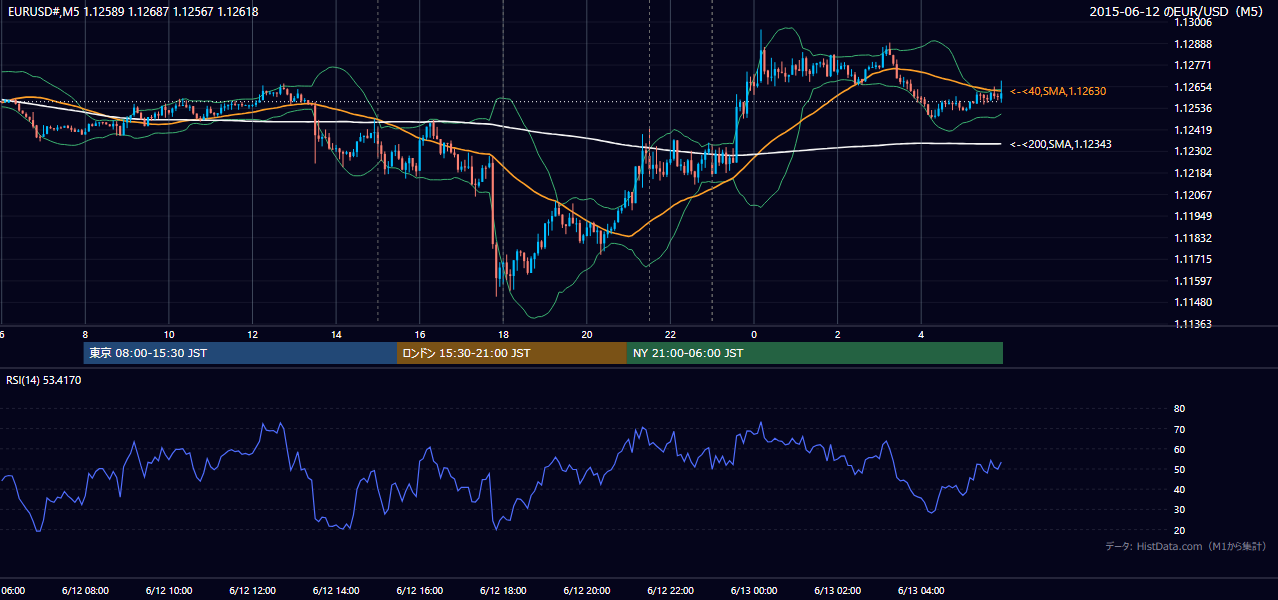Click the RSI scale 60 level
The image size is (1278, 600).
click(1179, 449)
